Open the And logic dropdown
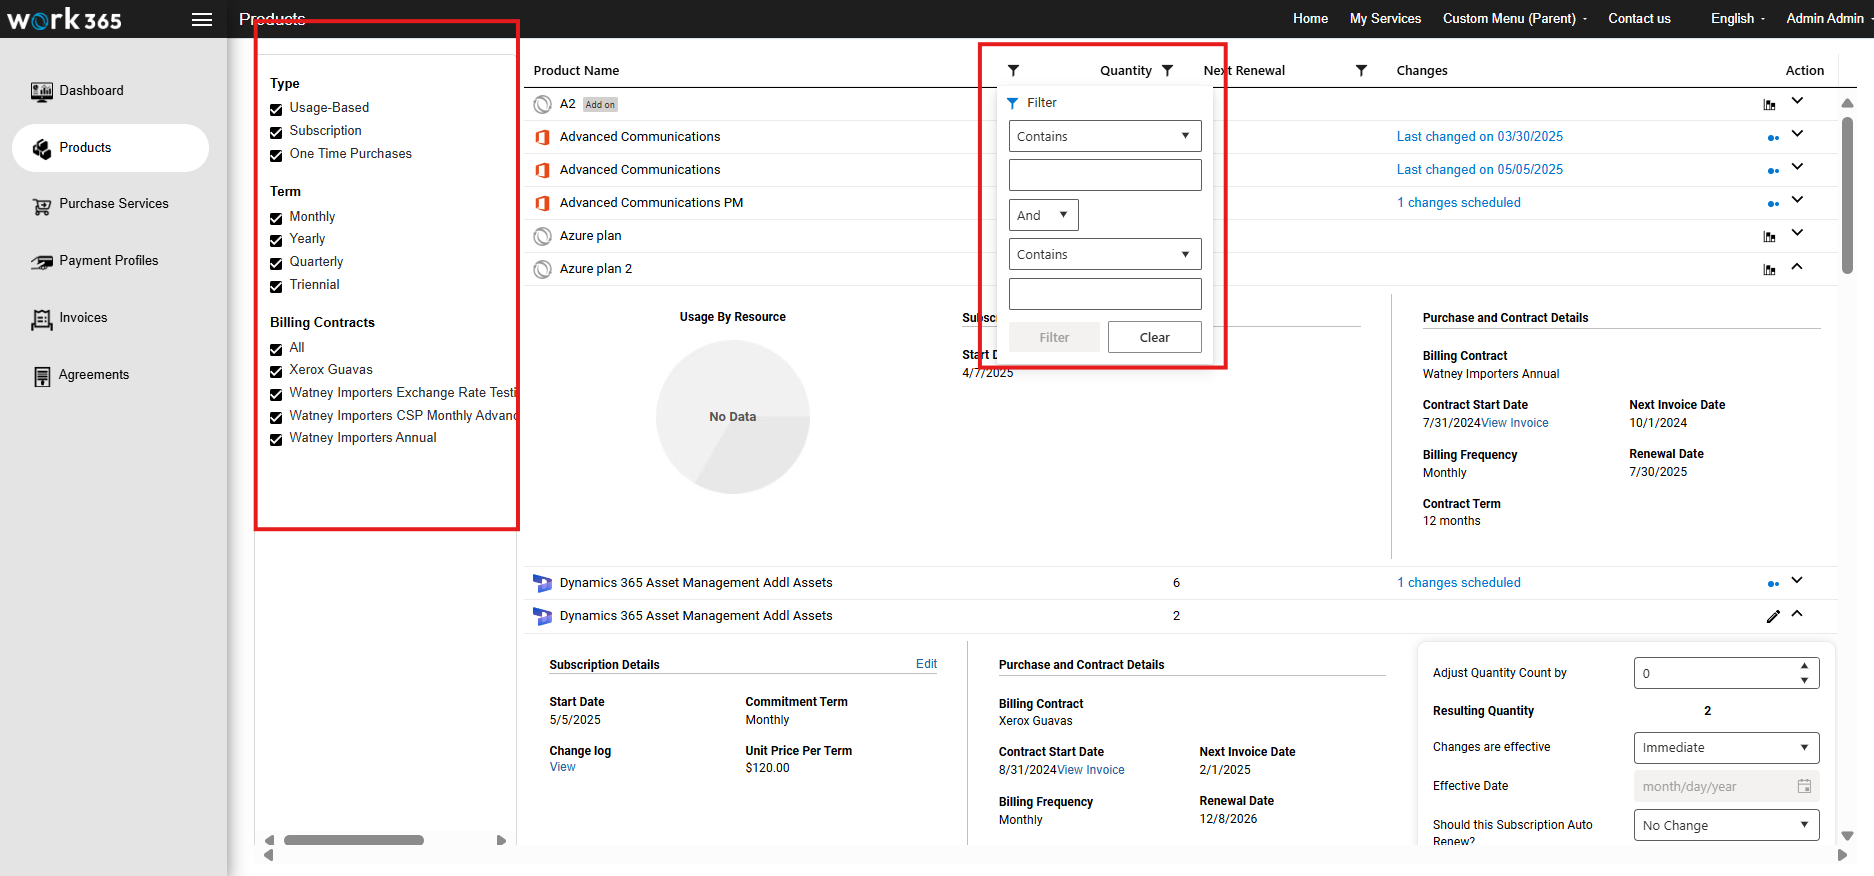1874x876 pixels. click(x=1043, y=215)
